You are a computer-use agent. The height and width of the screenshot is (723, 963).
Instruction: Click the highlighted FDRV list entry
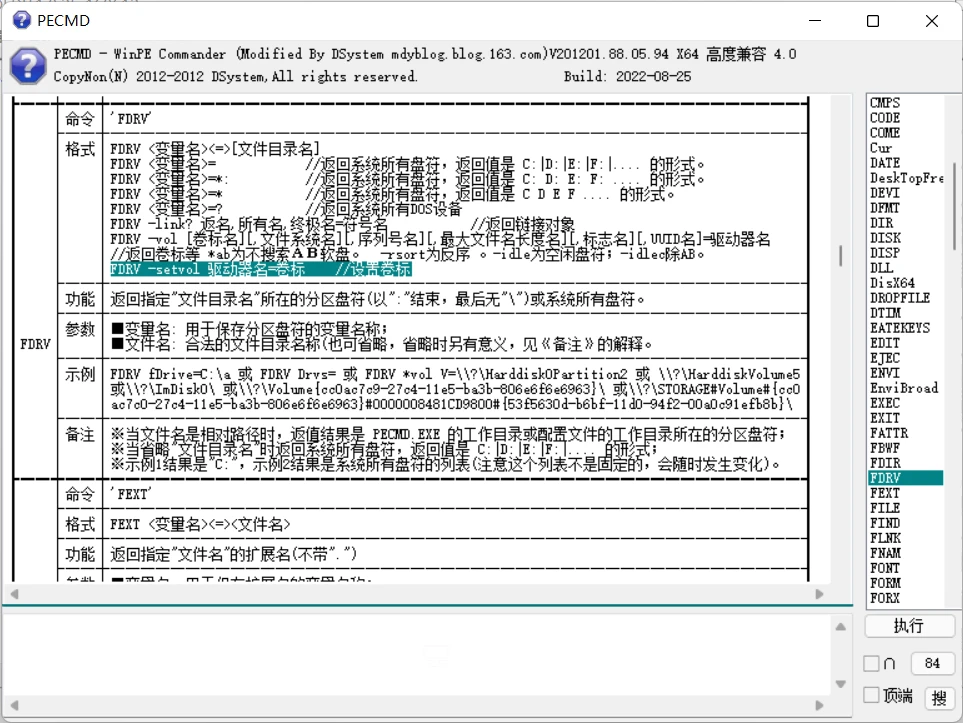pos(906,478)
